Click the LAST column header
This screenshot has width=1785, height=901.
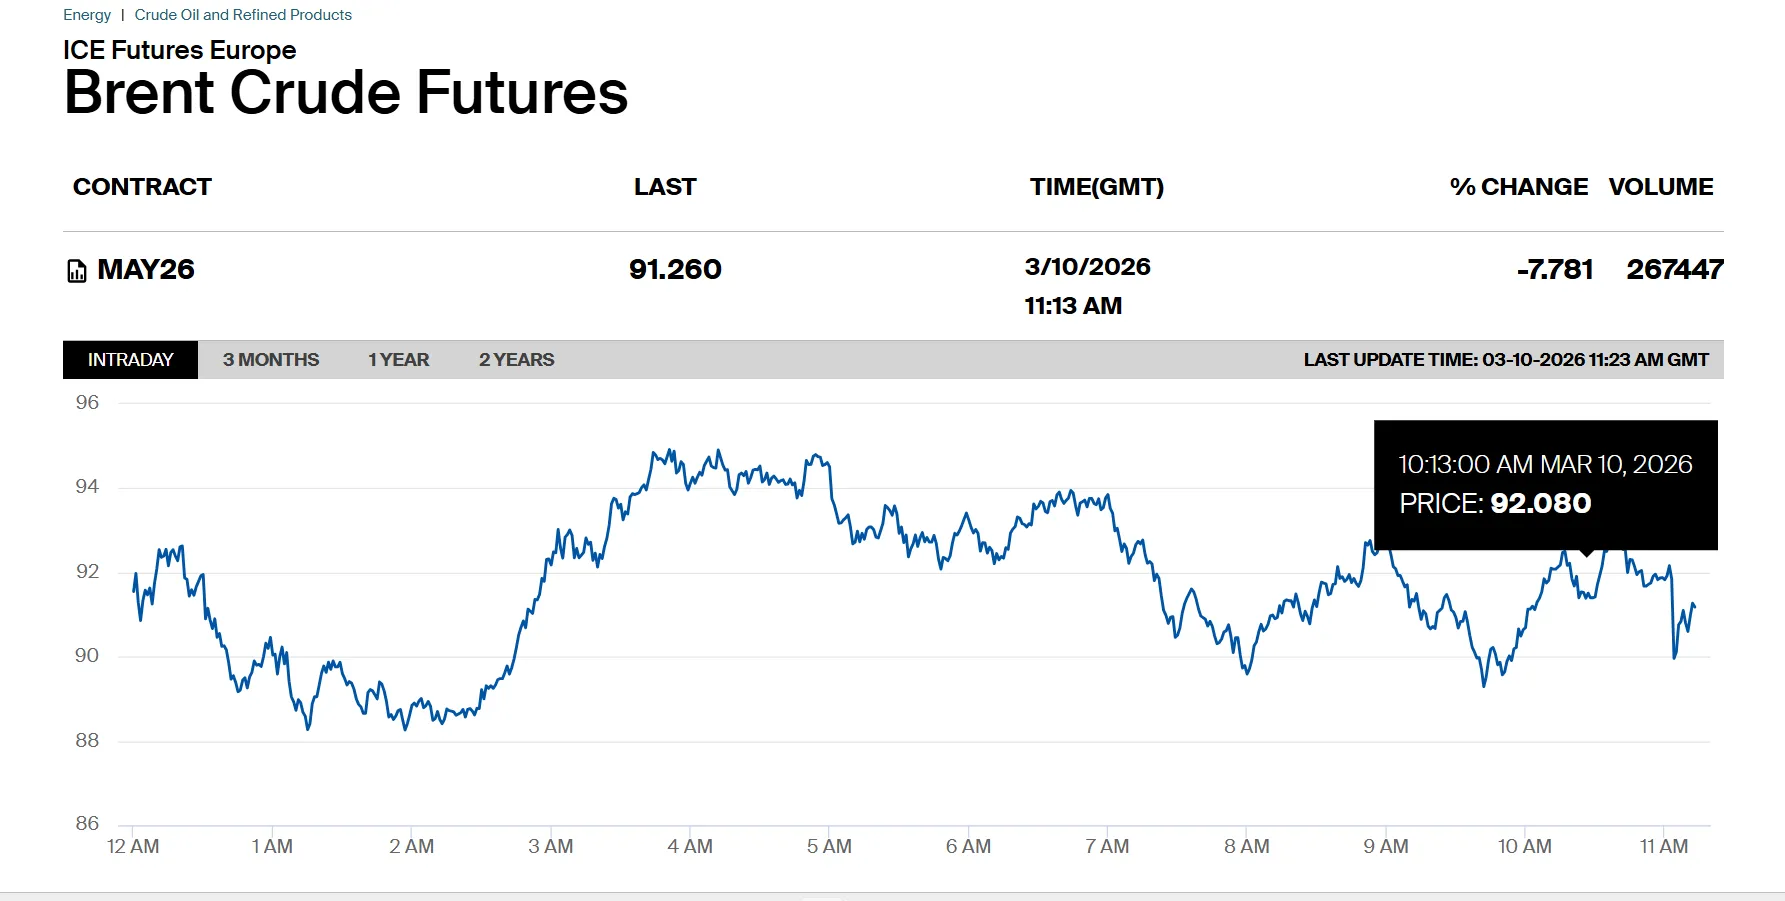pos(665,187)
